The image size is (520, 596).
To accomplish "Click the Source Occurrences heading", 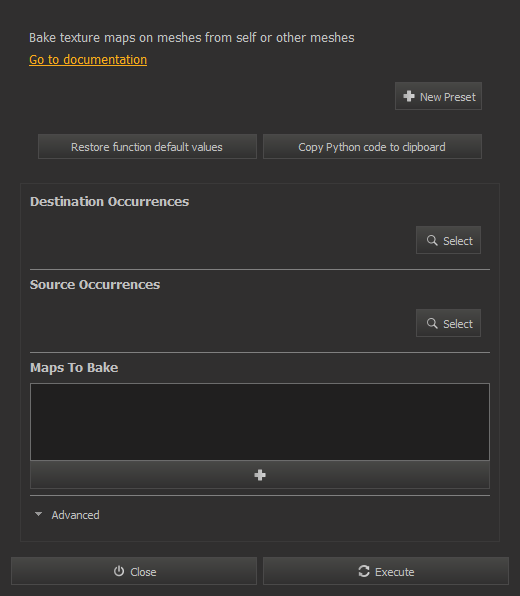I will click(x=95, y=285).
